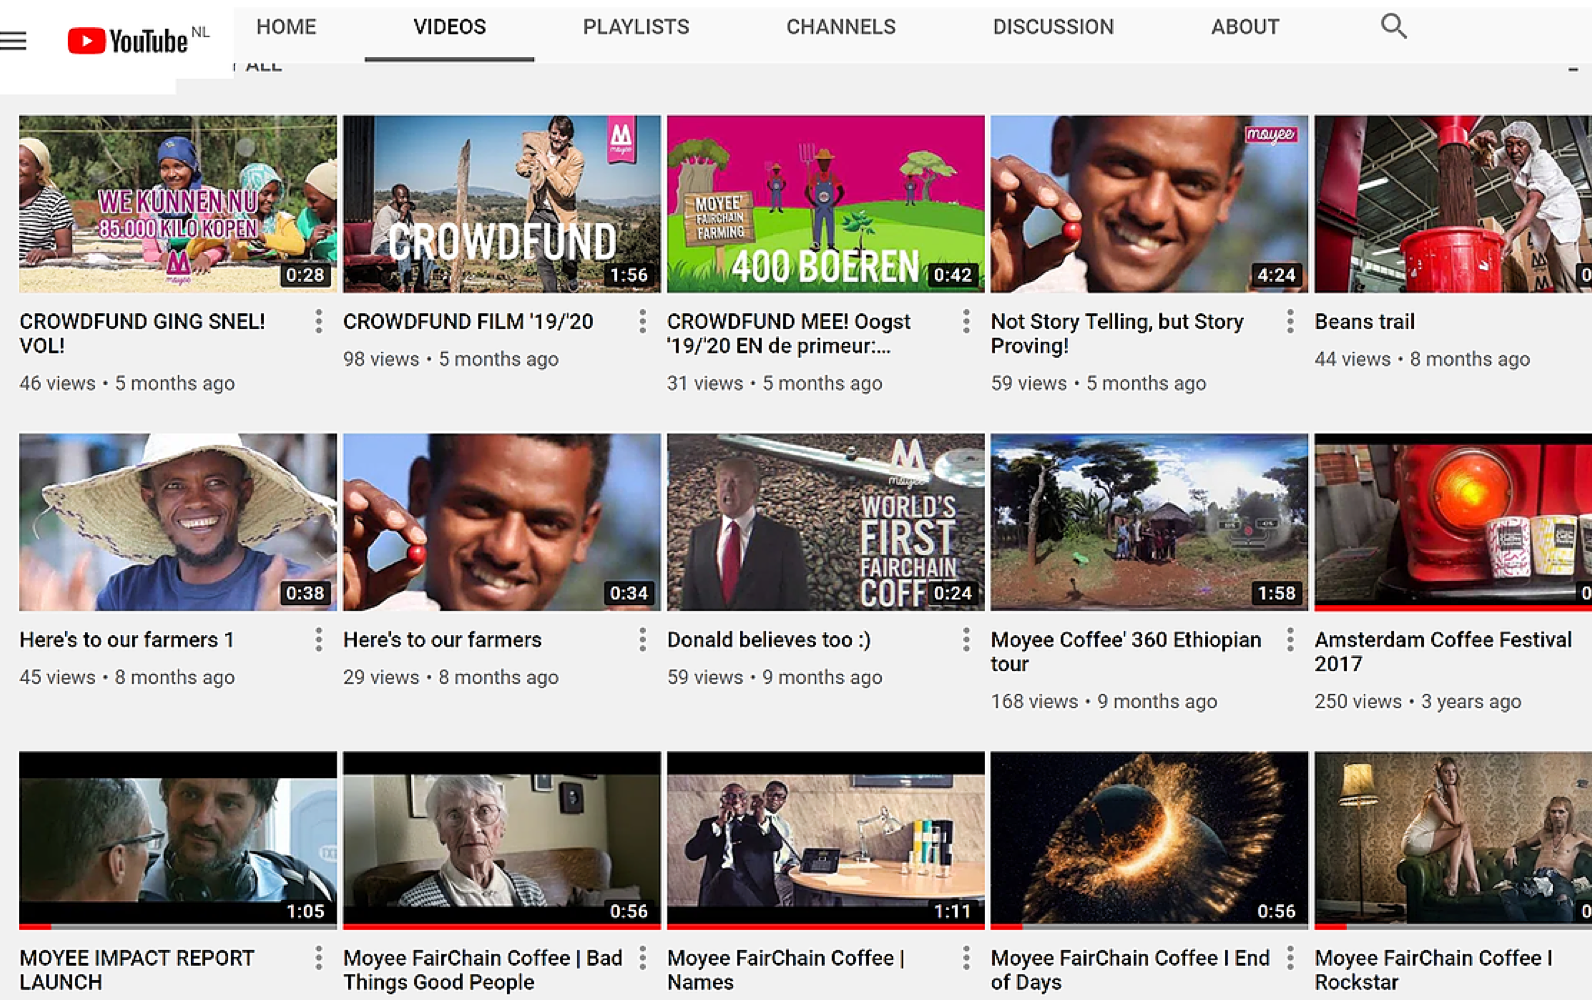Play the Names 1:11 thumbnail
The width and height of the screenshot is (1592, 1000).
coord(826,840)
